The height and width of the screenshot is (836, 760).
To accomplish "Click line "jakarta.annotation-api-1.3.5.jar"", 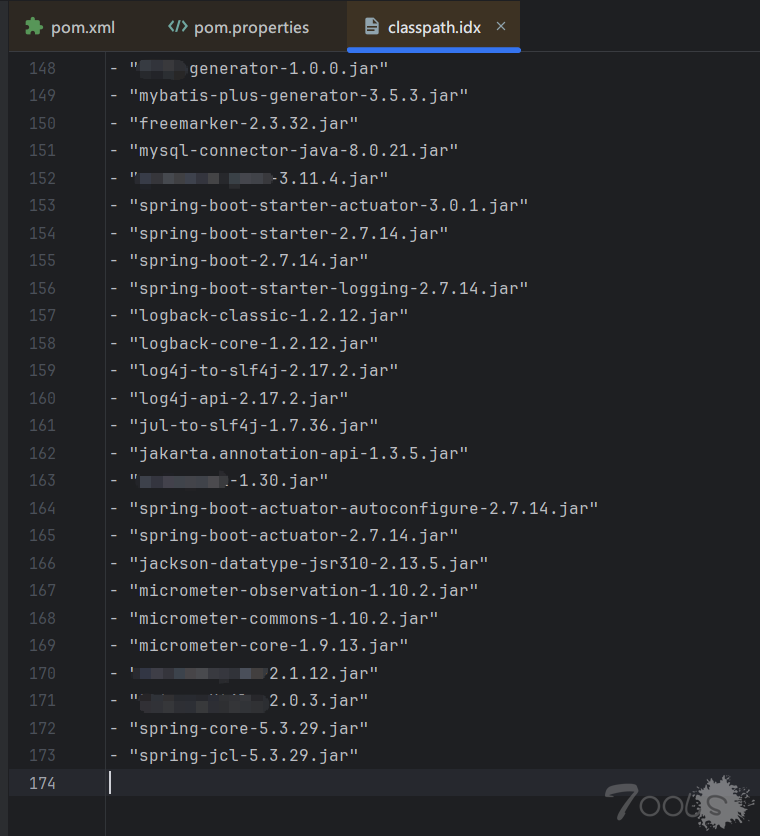I will coord(299,453).
